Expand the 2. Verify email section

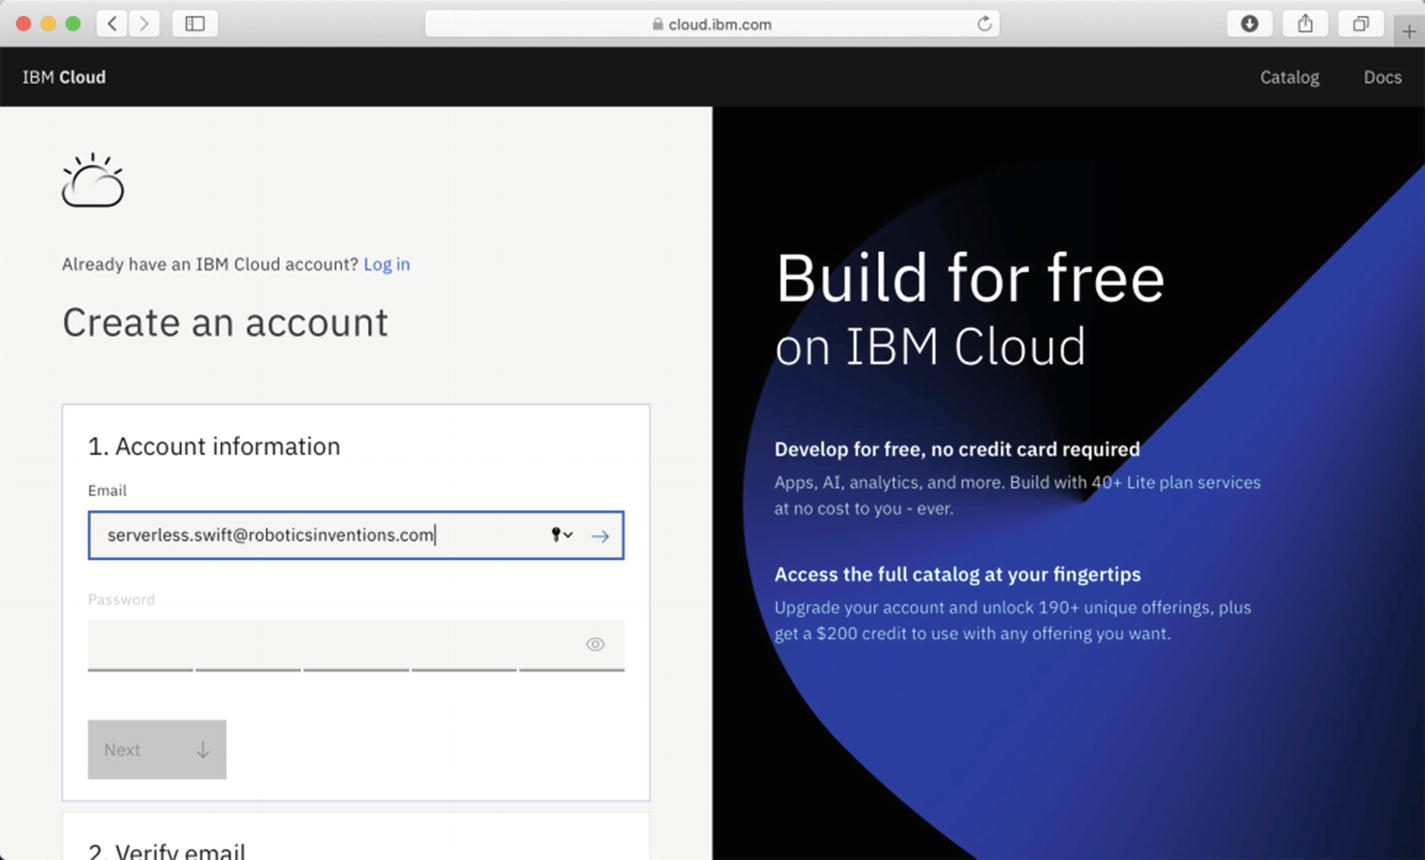pos(166,851)
